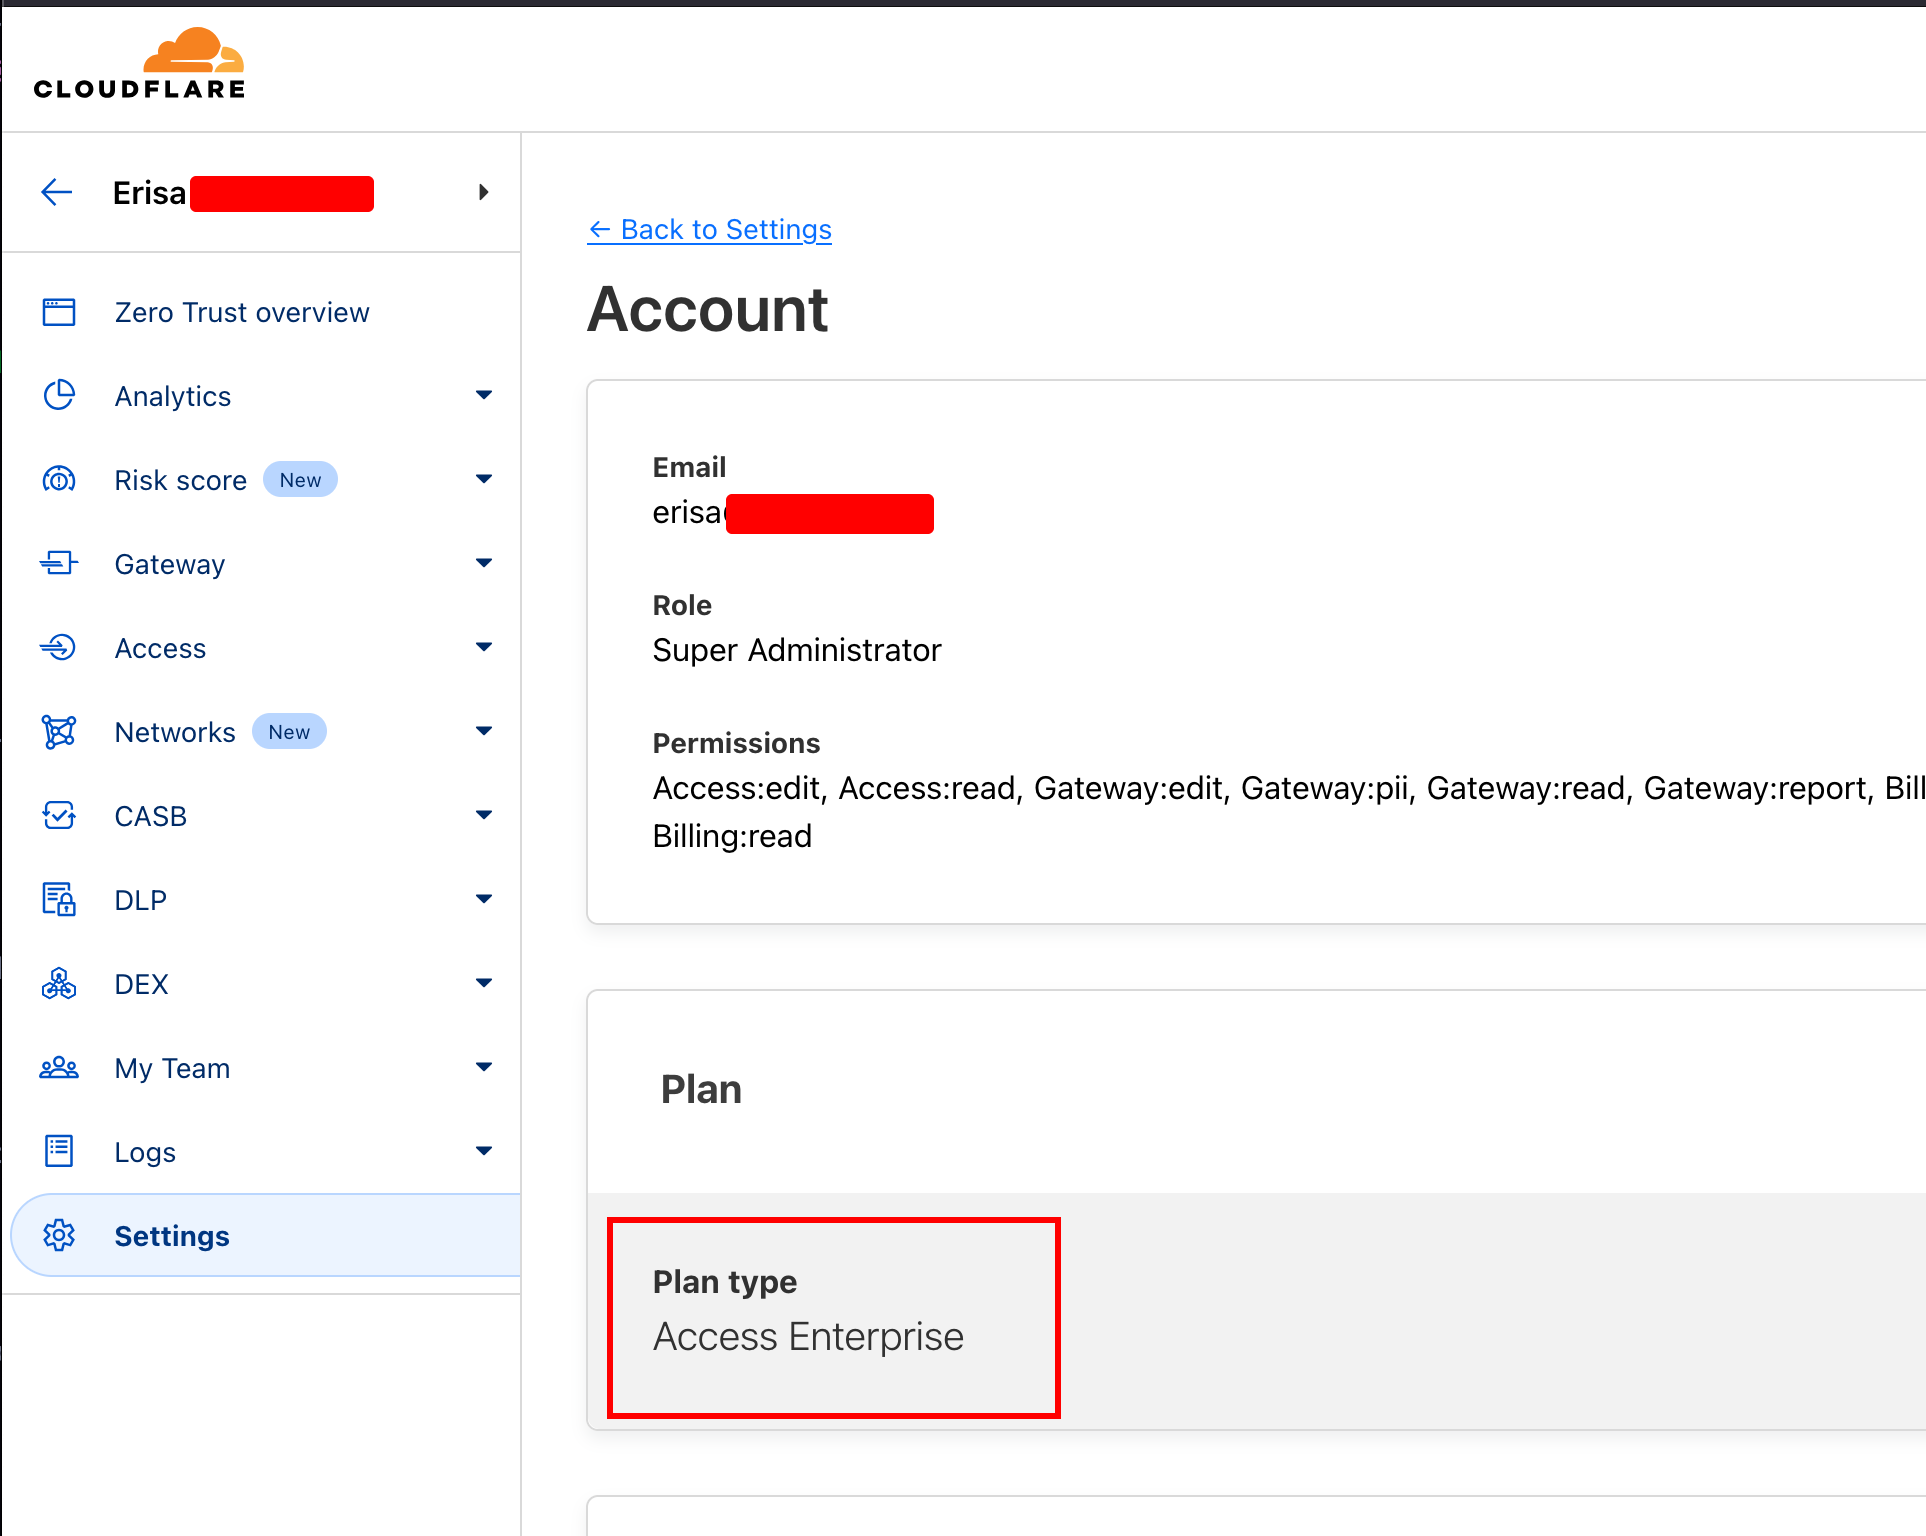
Task: Expand the Analytics dropdown chevron
Action: [484, 395]
